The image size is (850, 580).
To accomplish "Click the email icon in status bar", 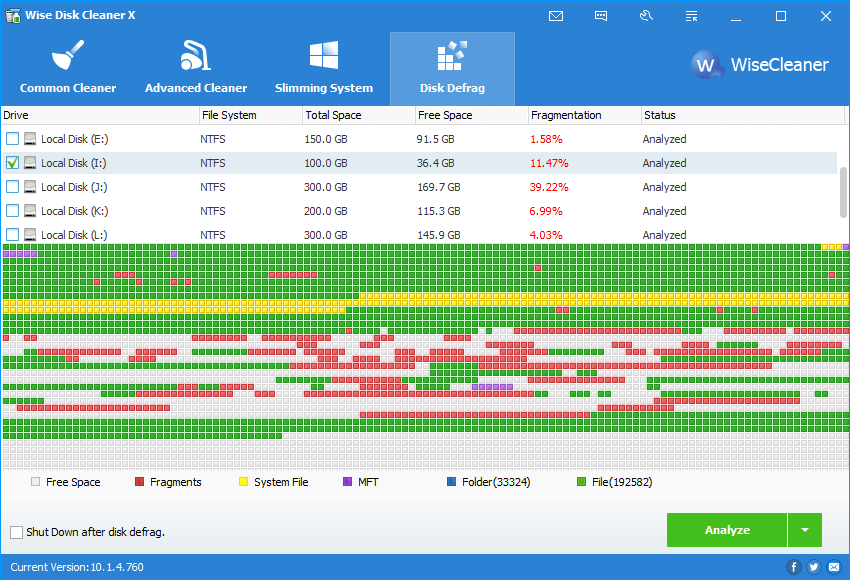I will (834, 567).
